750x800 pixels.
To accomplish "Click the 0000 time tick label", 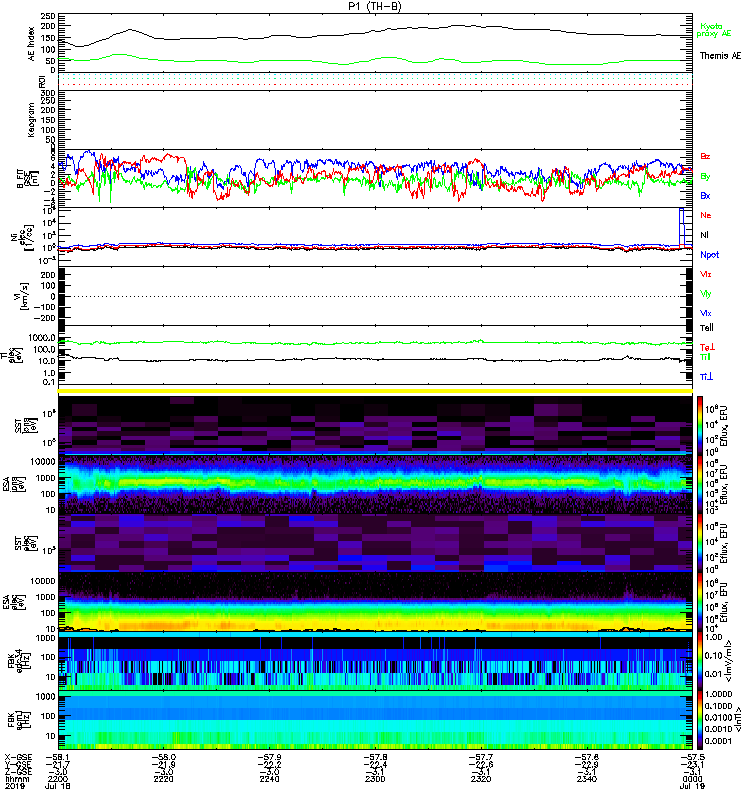I will [692, 779].
